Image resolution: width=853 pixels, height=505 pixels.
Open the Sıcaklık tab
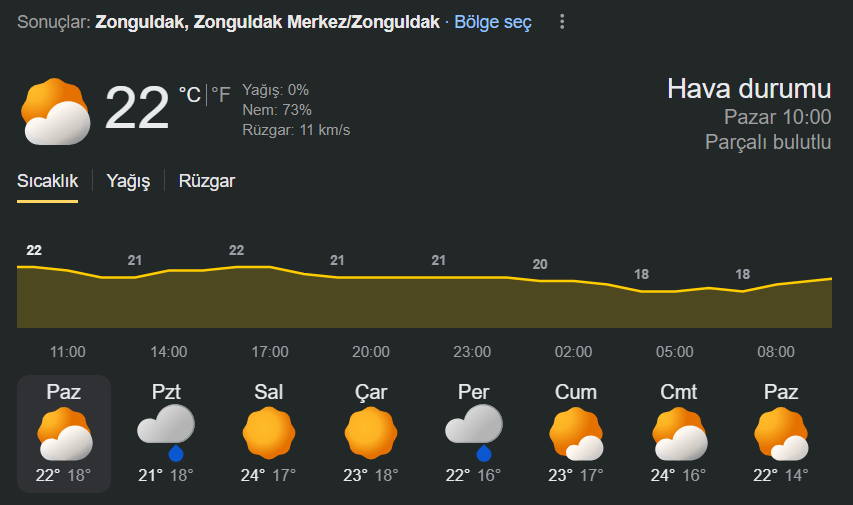tap(47, 181)
